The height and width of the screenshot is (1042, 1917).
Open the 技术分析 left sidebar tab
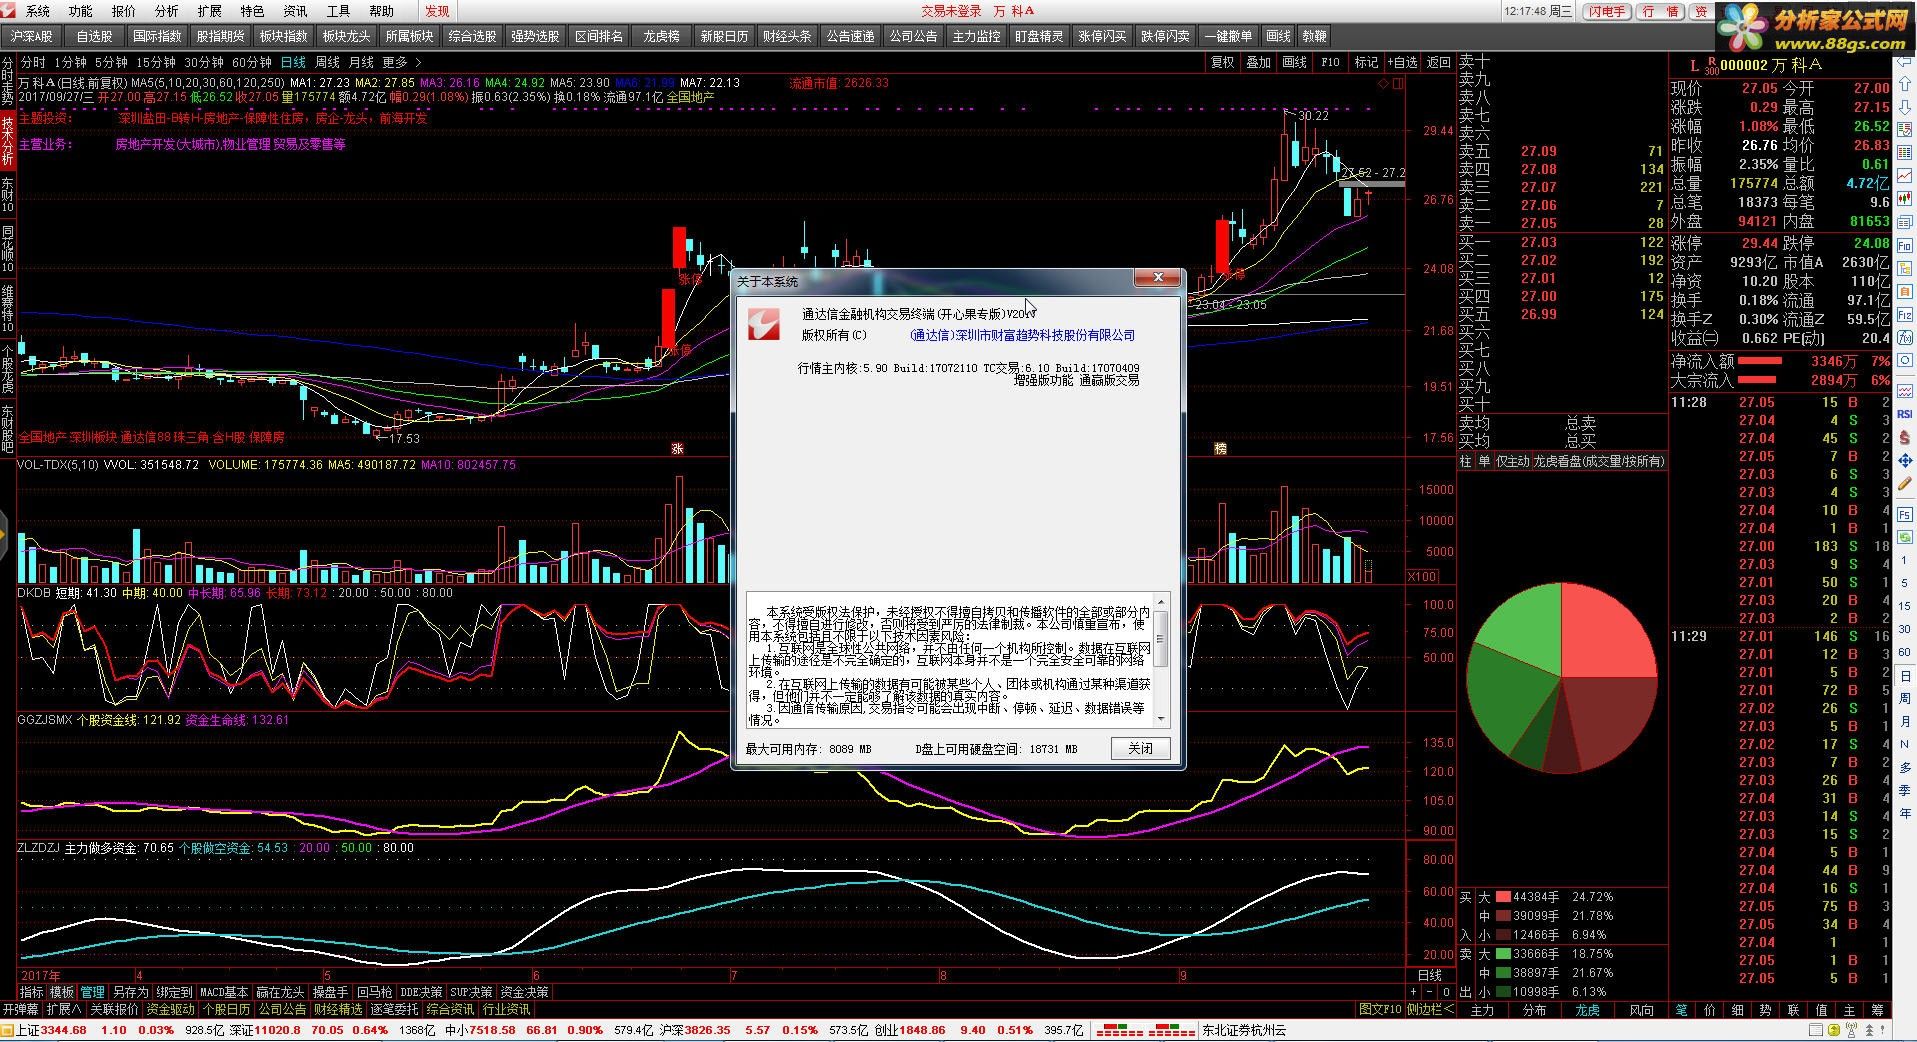click(x=8, y=142)
